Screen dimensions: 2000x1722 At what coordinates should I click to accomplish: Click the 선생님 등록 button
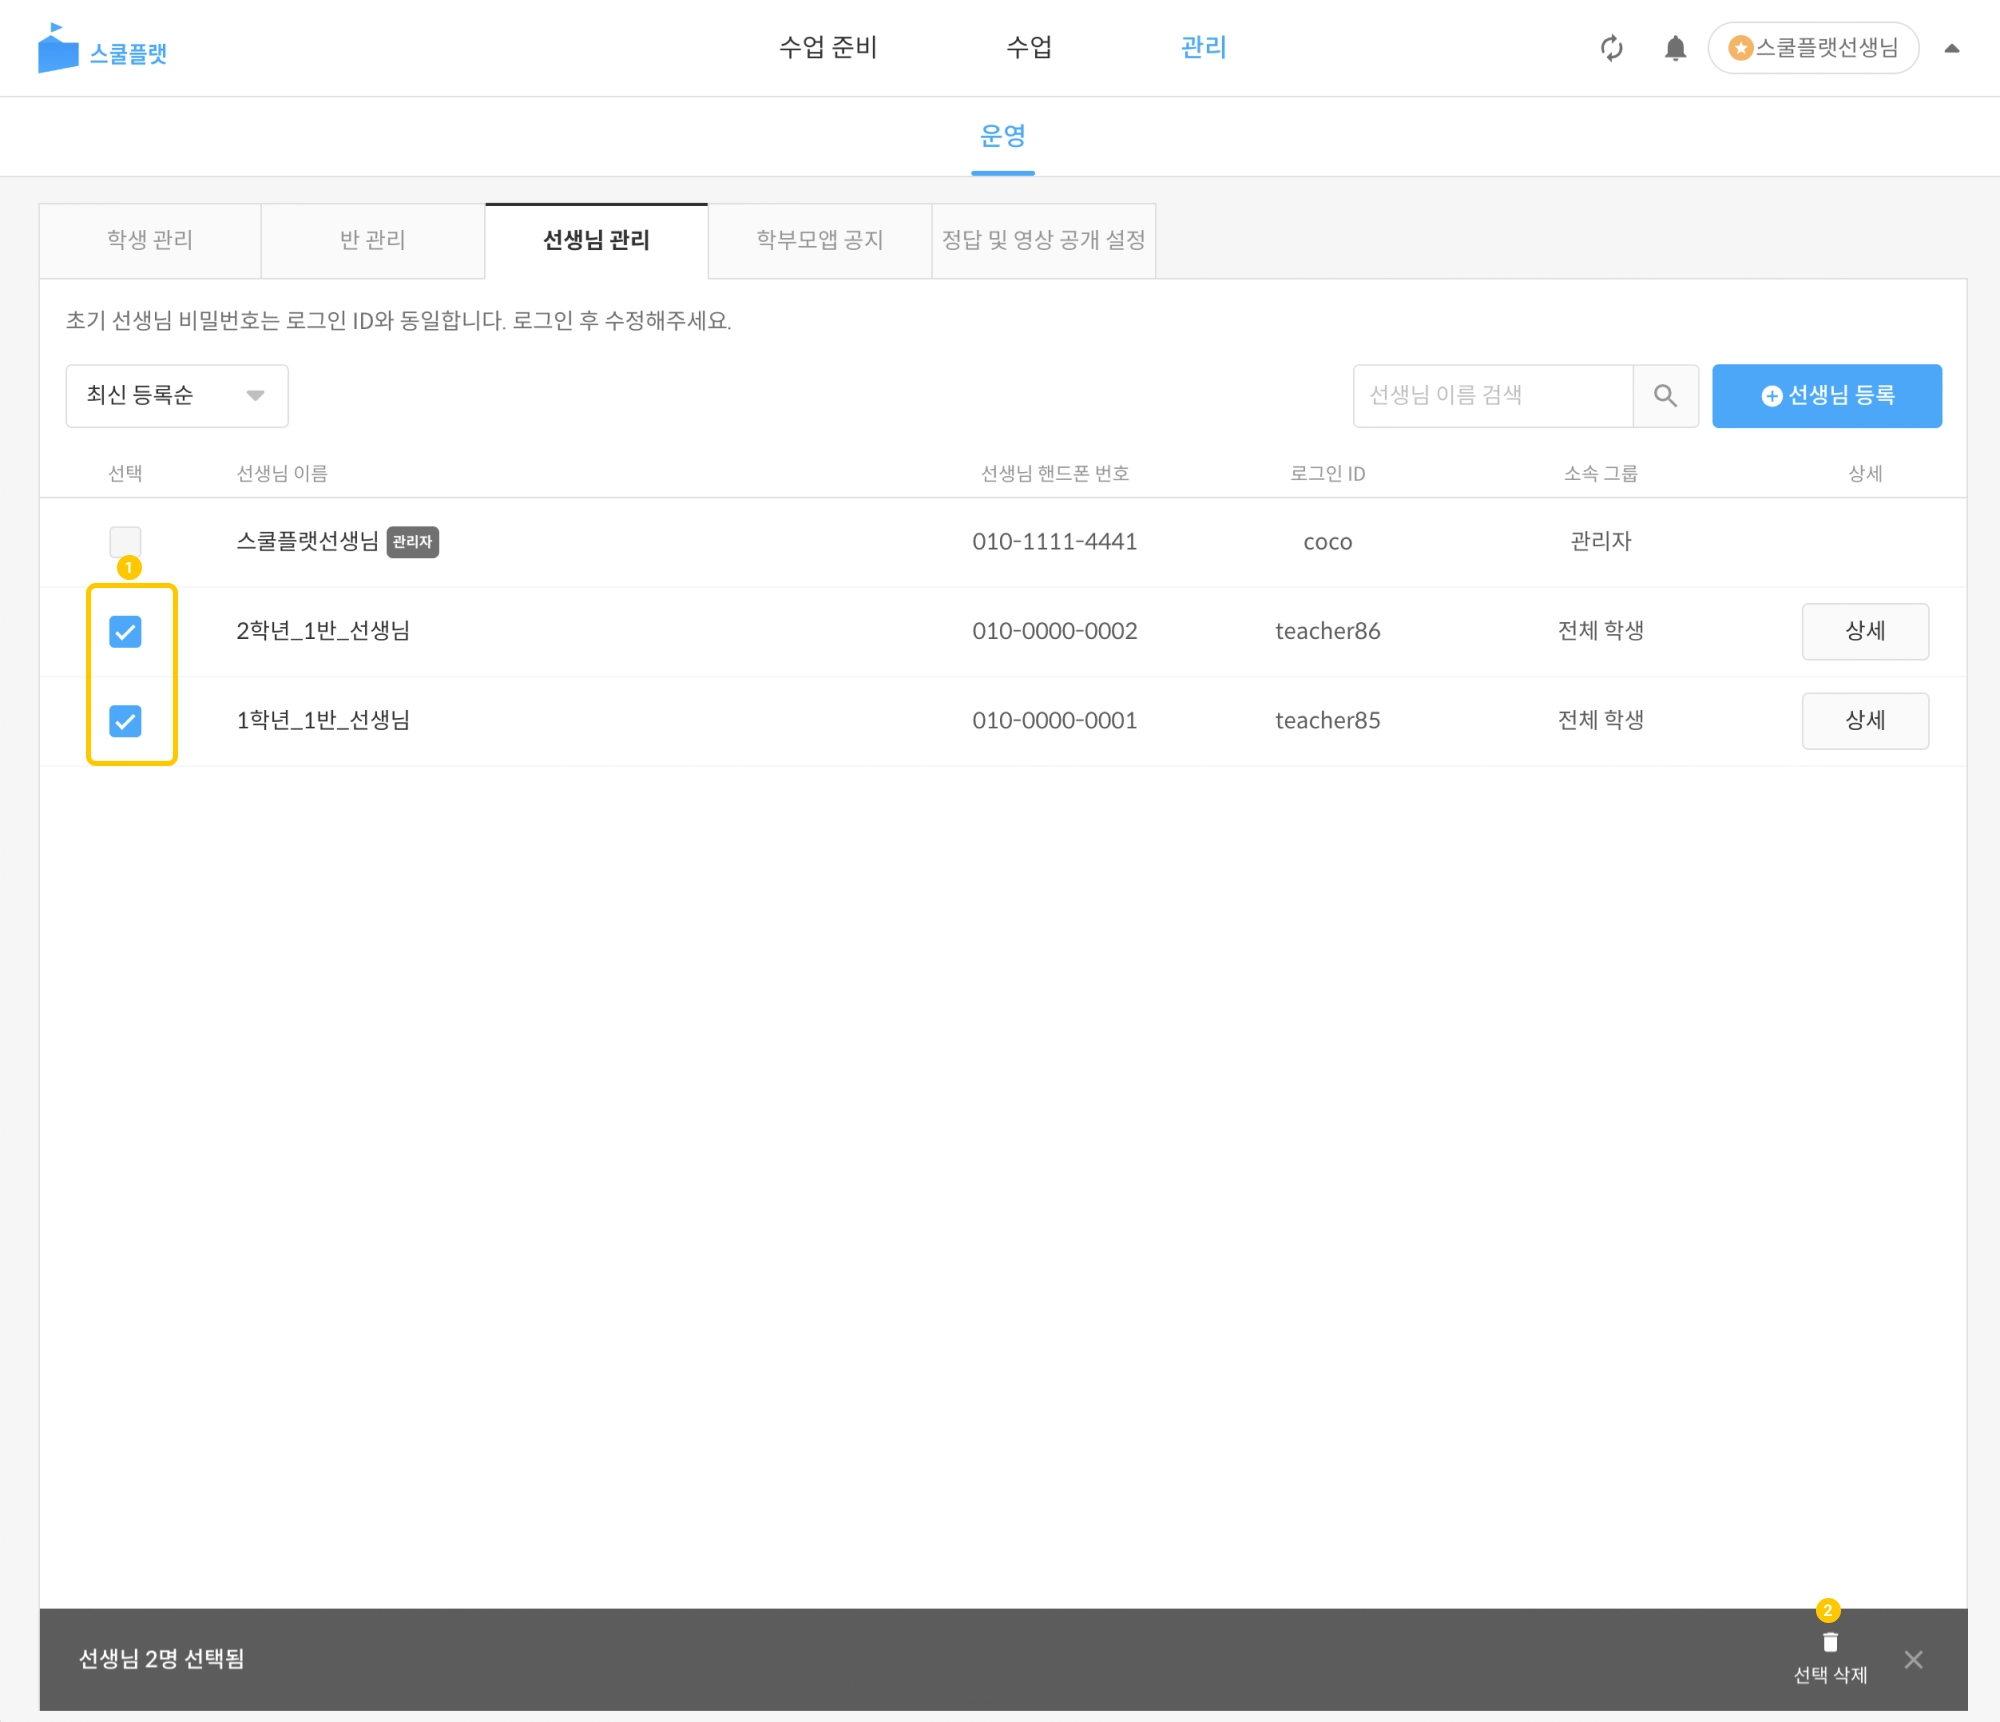click(x=1826, y=396)
